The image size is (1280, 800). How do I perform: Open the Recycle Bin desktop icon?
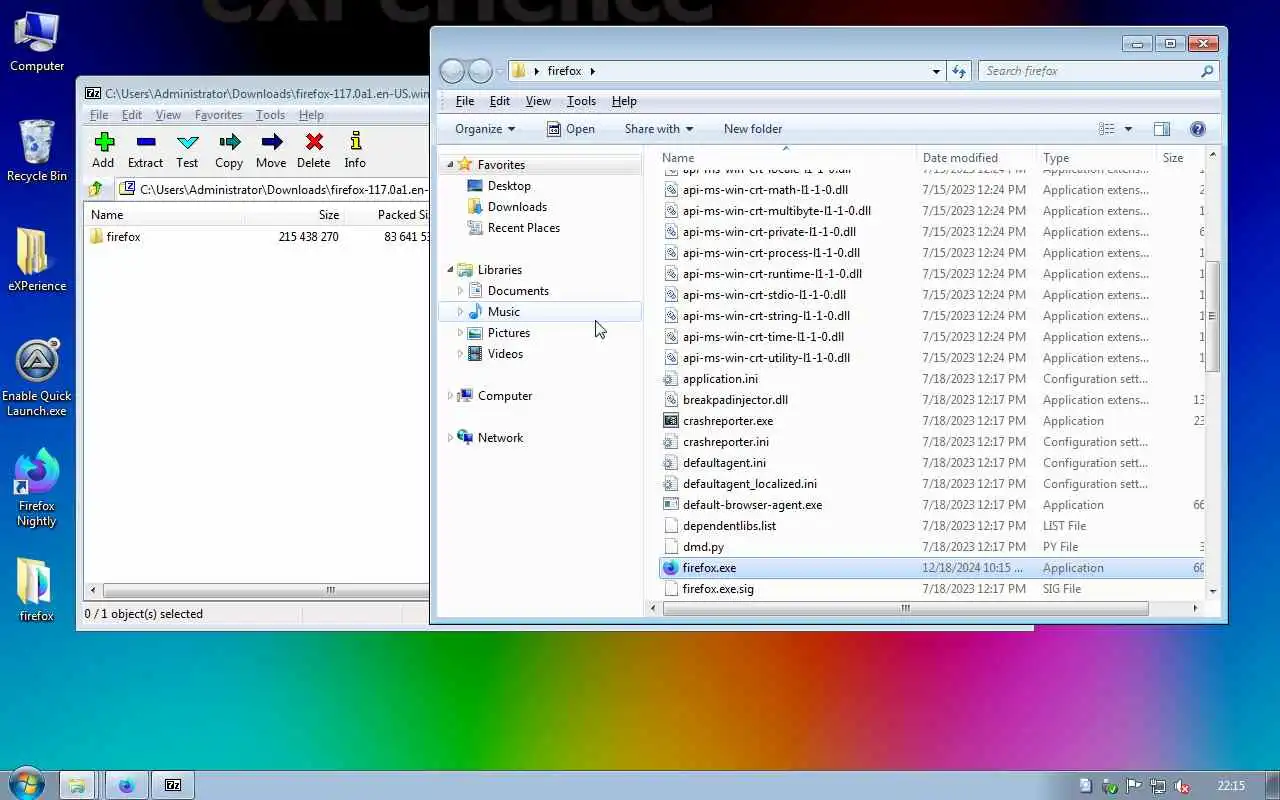(37, 151)
